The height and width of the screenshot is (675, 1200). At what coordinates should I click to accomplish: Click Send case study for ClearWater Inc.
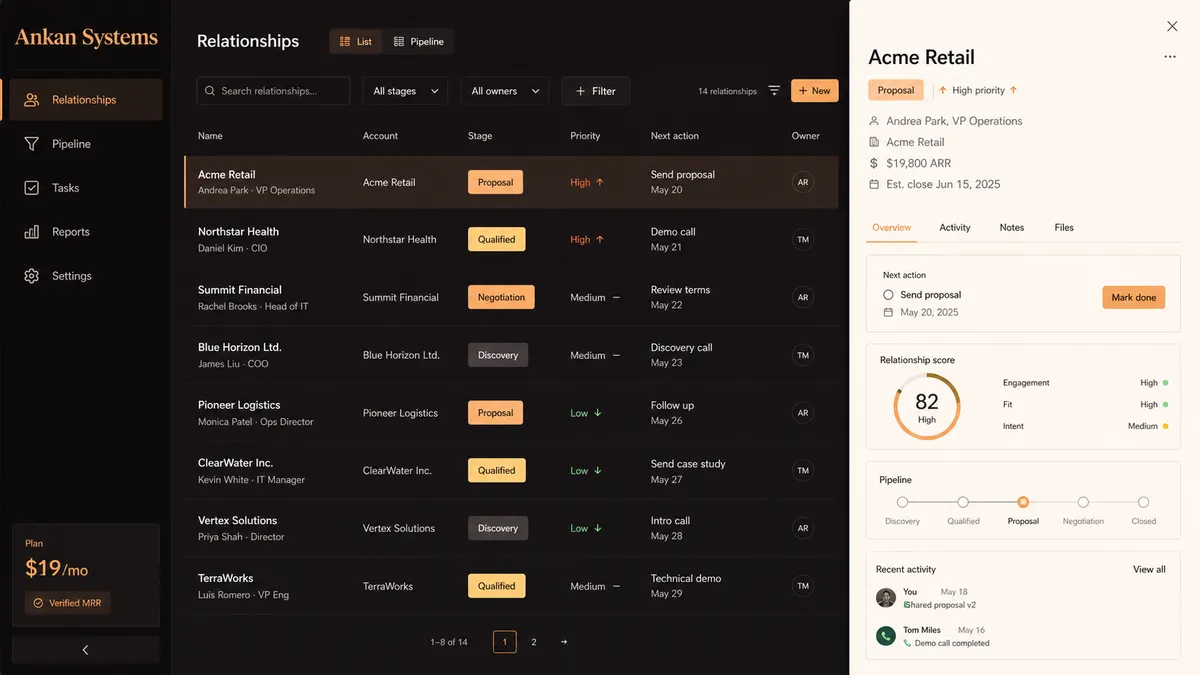pyautogui.click(x=688, y=464)
